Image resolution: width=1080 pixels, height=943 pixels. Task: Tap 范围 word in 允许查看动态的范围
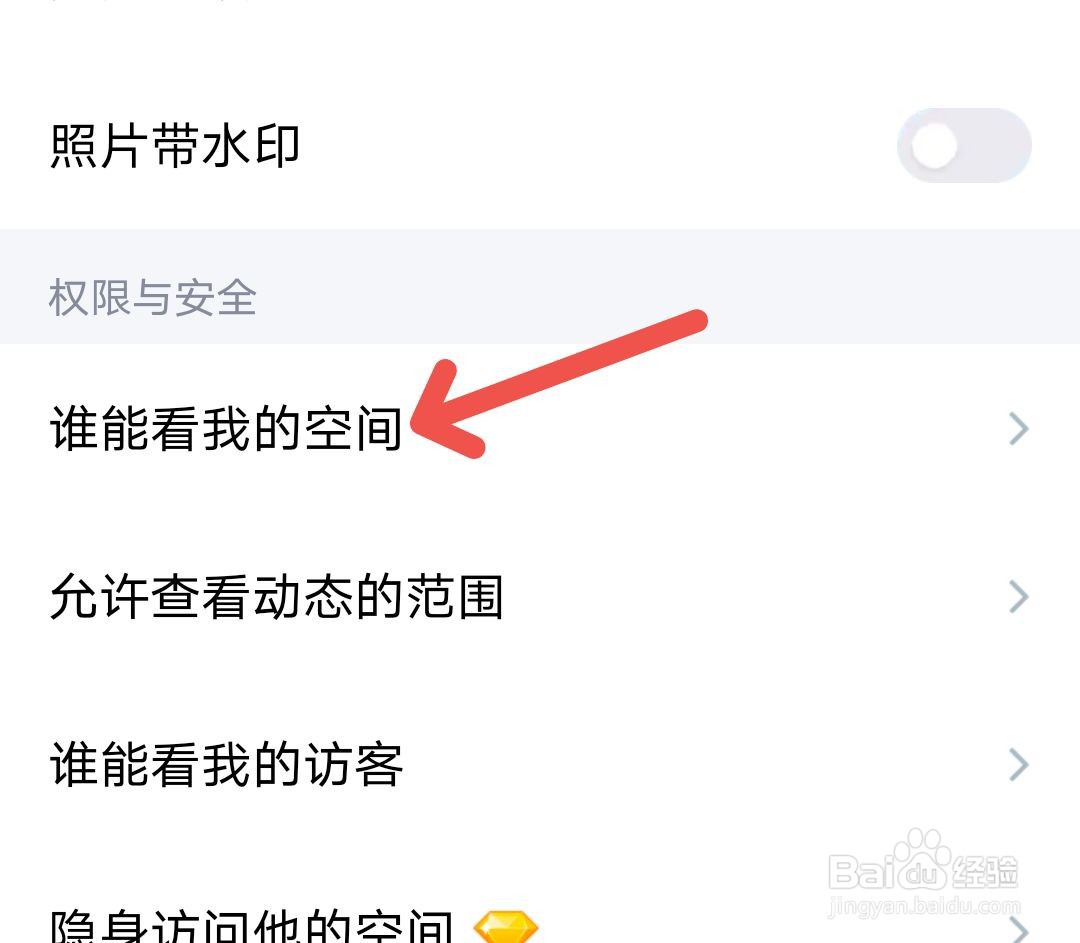tap(455, 597)
